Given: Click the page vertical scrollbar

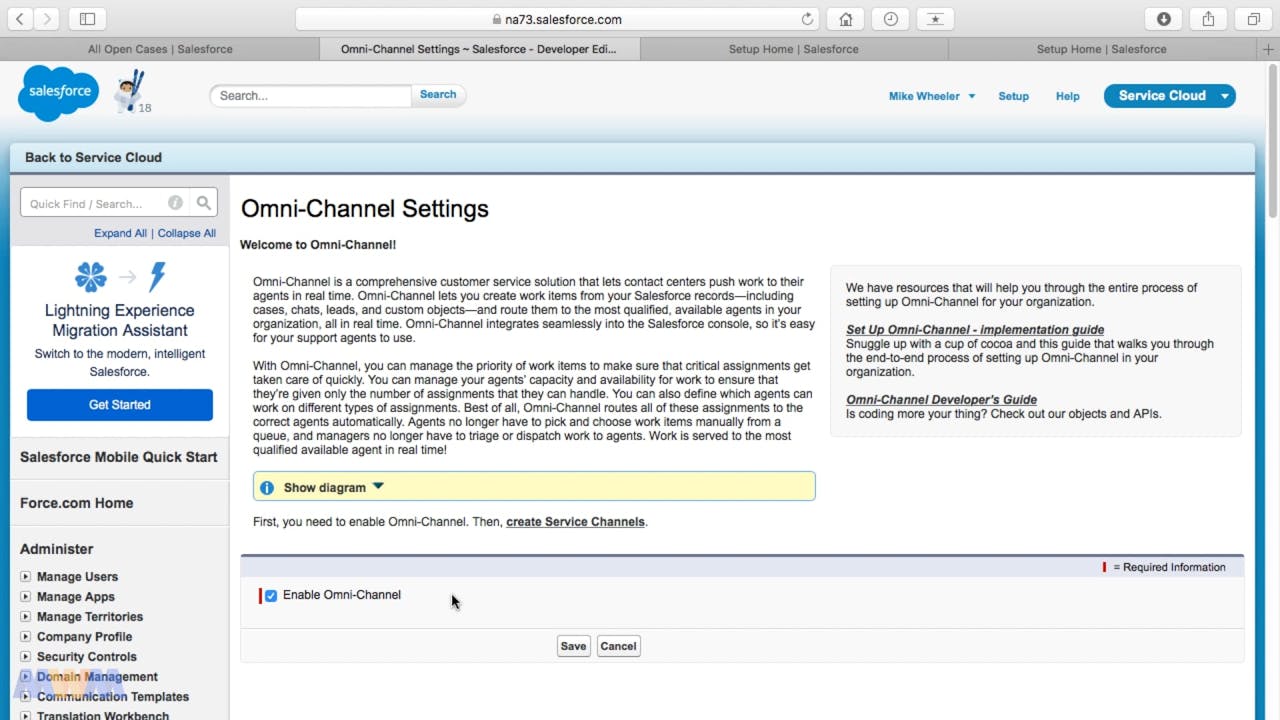Looking at the screenshot, I should coord(1272,140).
